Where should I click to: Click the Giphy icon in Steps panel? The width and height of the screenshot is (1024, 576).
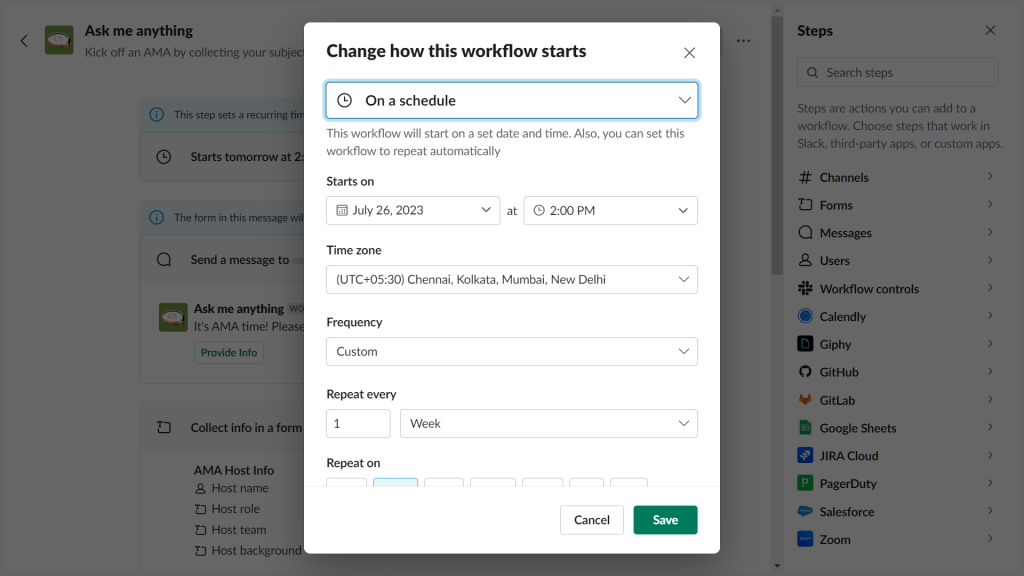pyautogui.click(x=806, y=343)
